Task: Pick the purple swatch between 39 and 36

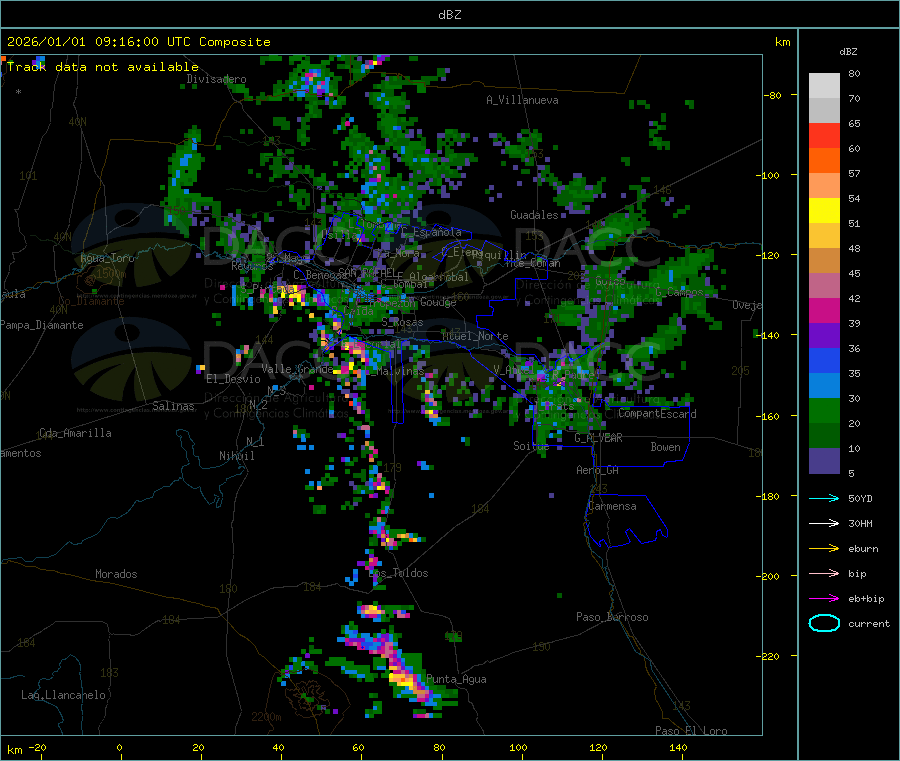Action: [x=824, y=336]
